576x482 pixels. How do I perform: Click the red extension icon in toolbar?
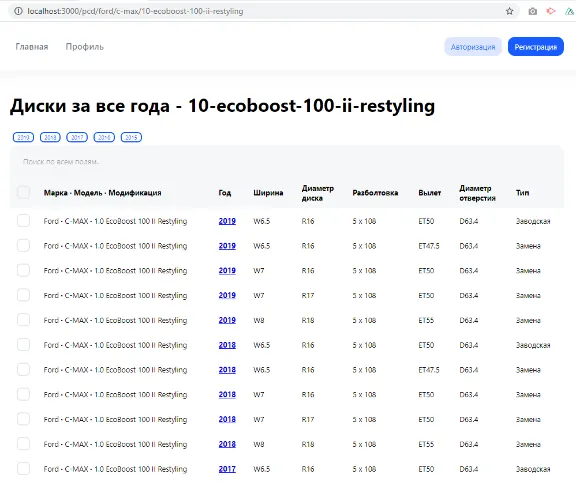[x=551, y=11]
